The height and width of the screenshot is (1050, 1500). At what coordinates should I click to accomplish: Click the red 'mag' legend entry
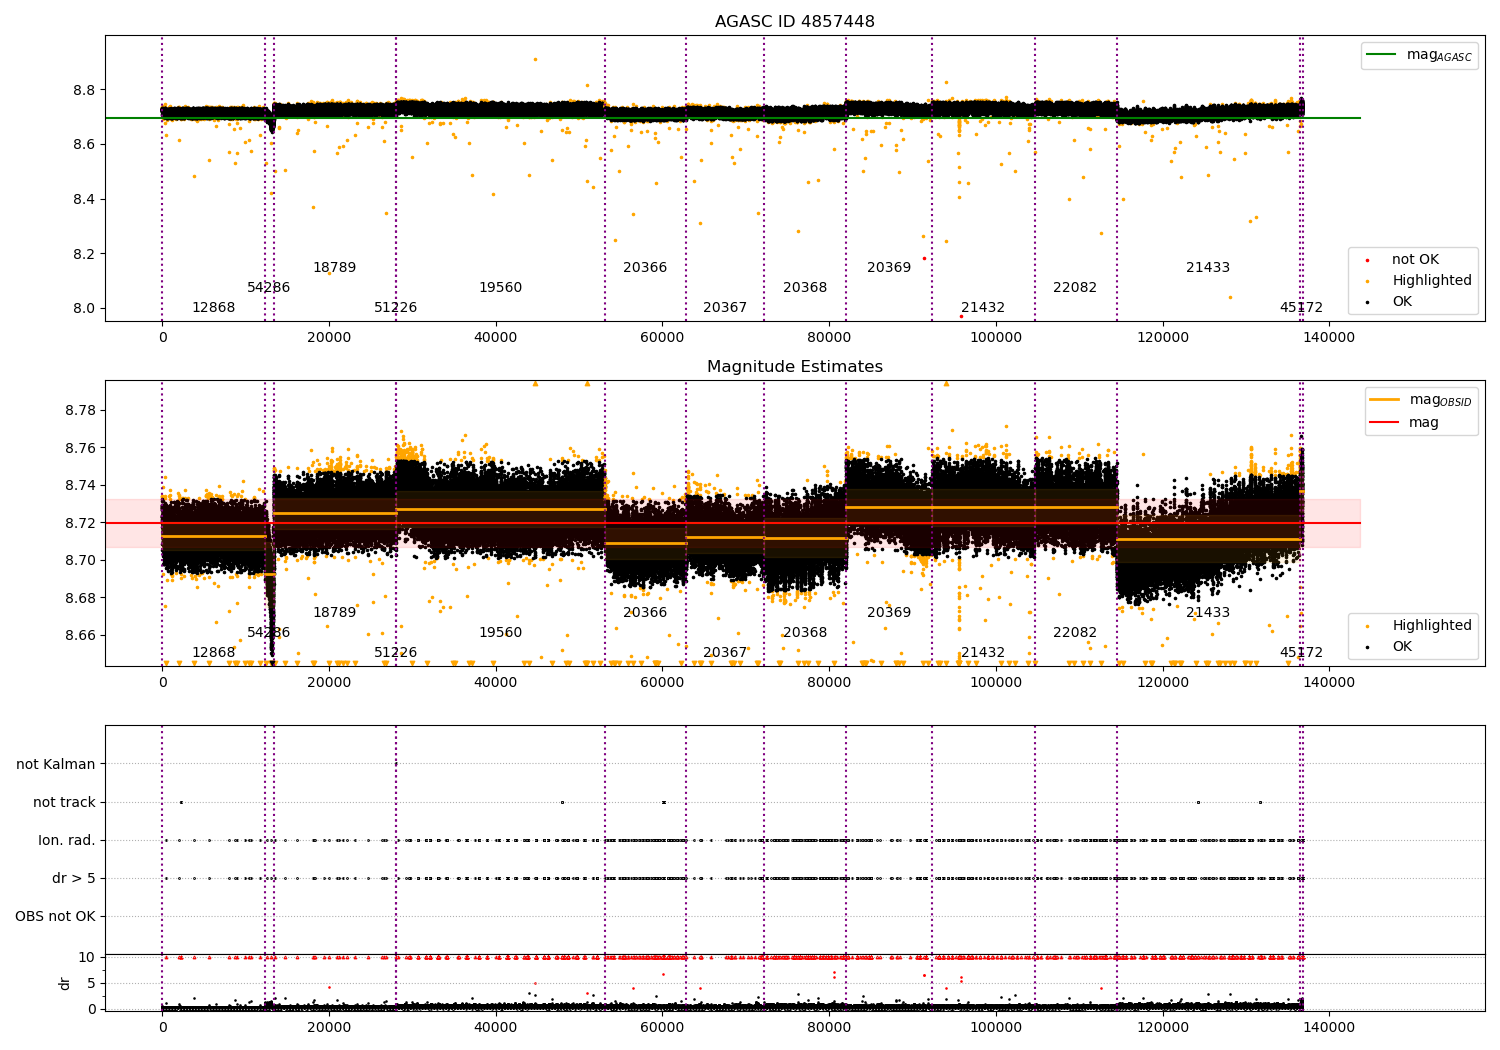[1404, 423]
